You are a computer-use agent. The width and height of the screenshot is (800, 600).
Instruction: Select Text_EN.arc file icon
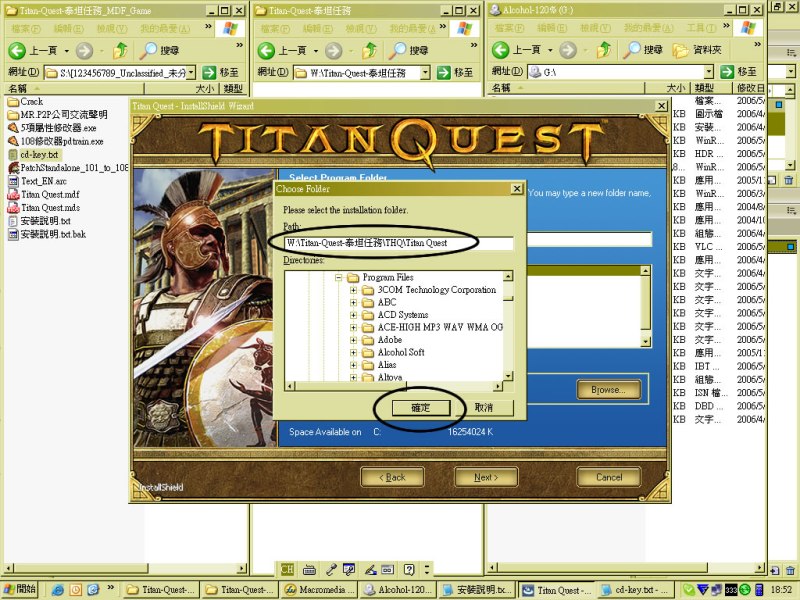13,181
